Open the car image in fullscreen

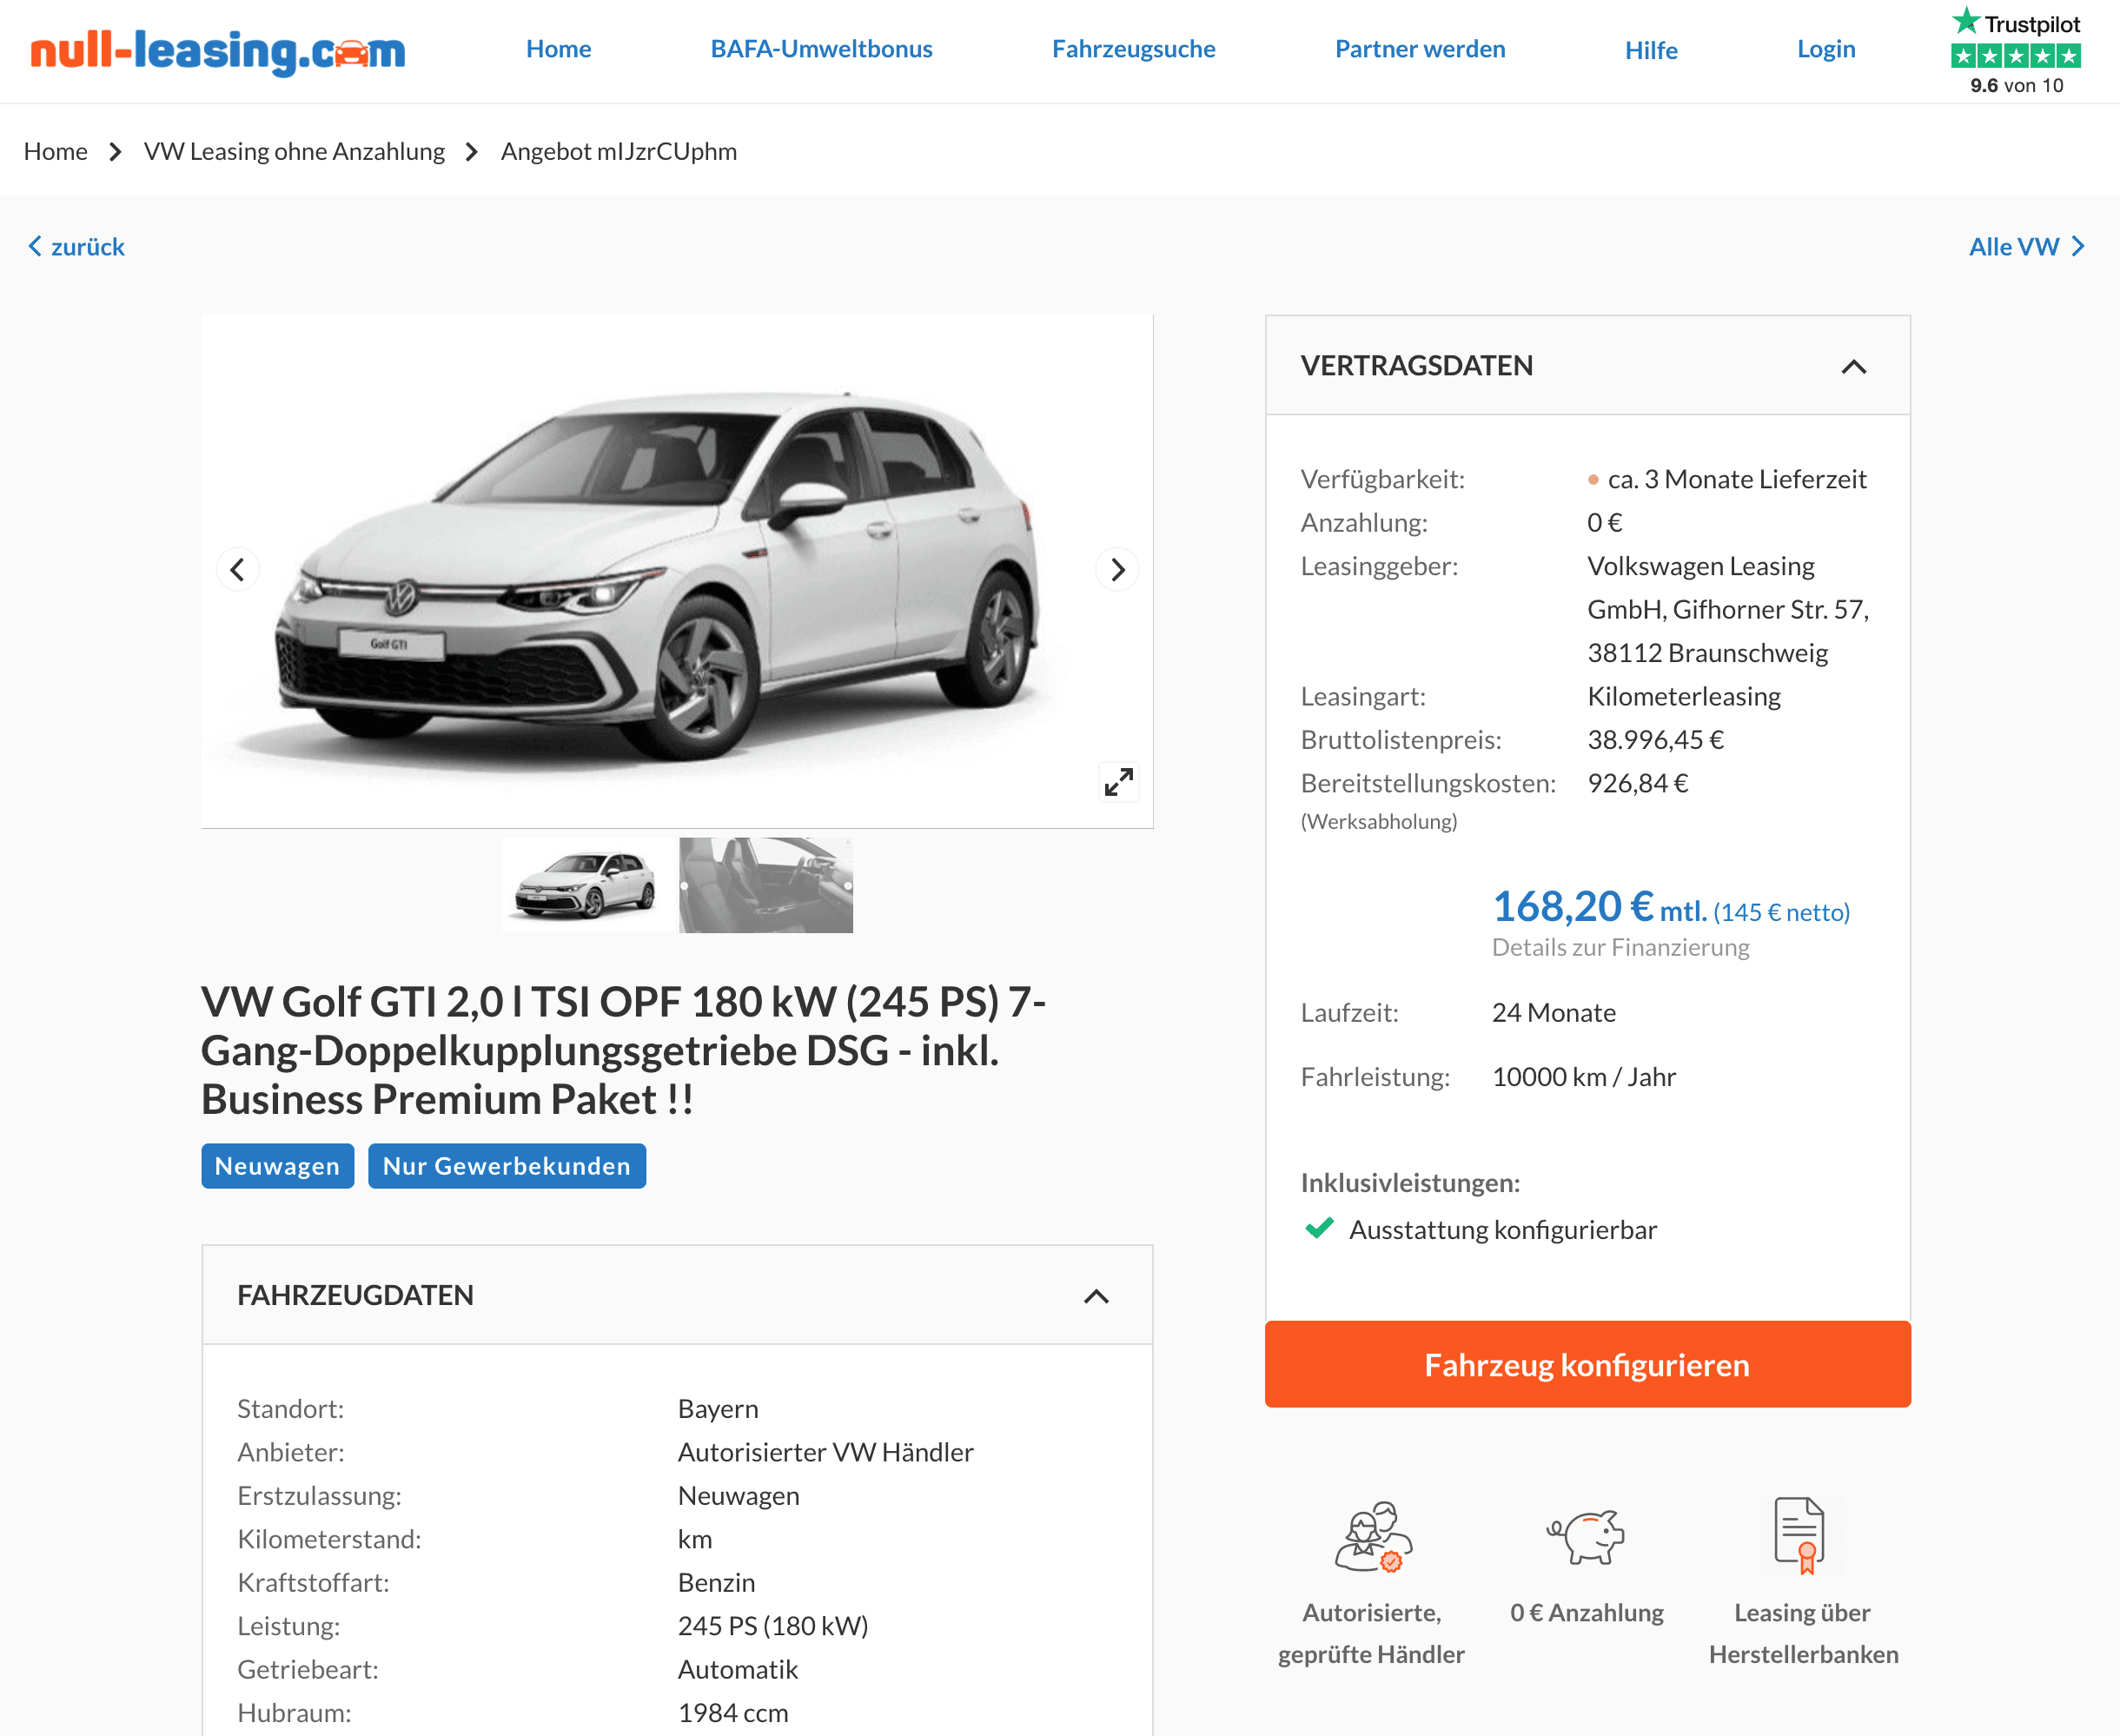(x=1118, y=782)
